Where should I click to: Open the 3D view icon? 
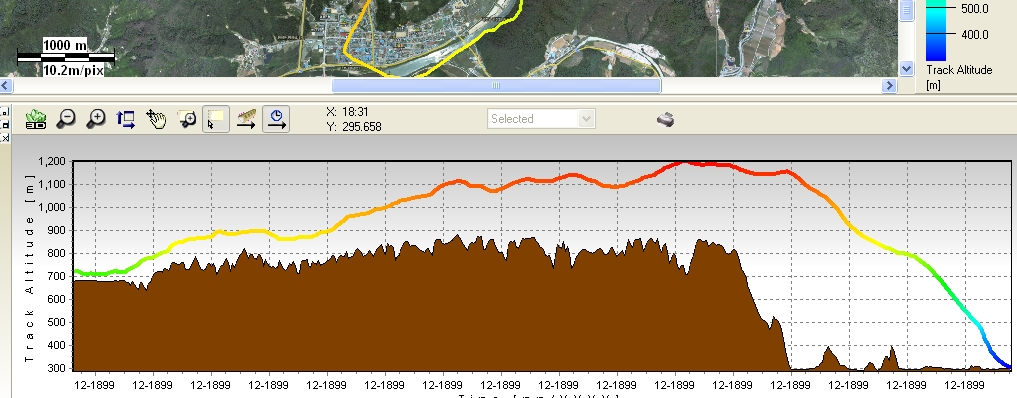pos(36,119)
